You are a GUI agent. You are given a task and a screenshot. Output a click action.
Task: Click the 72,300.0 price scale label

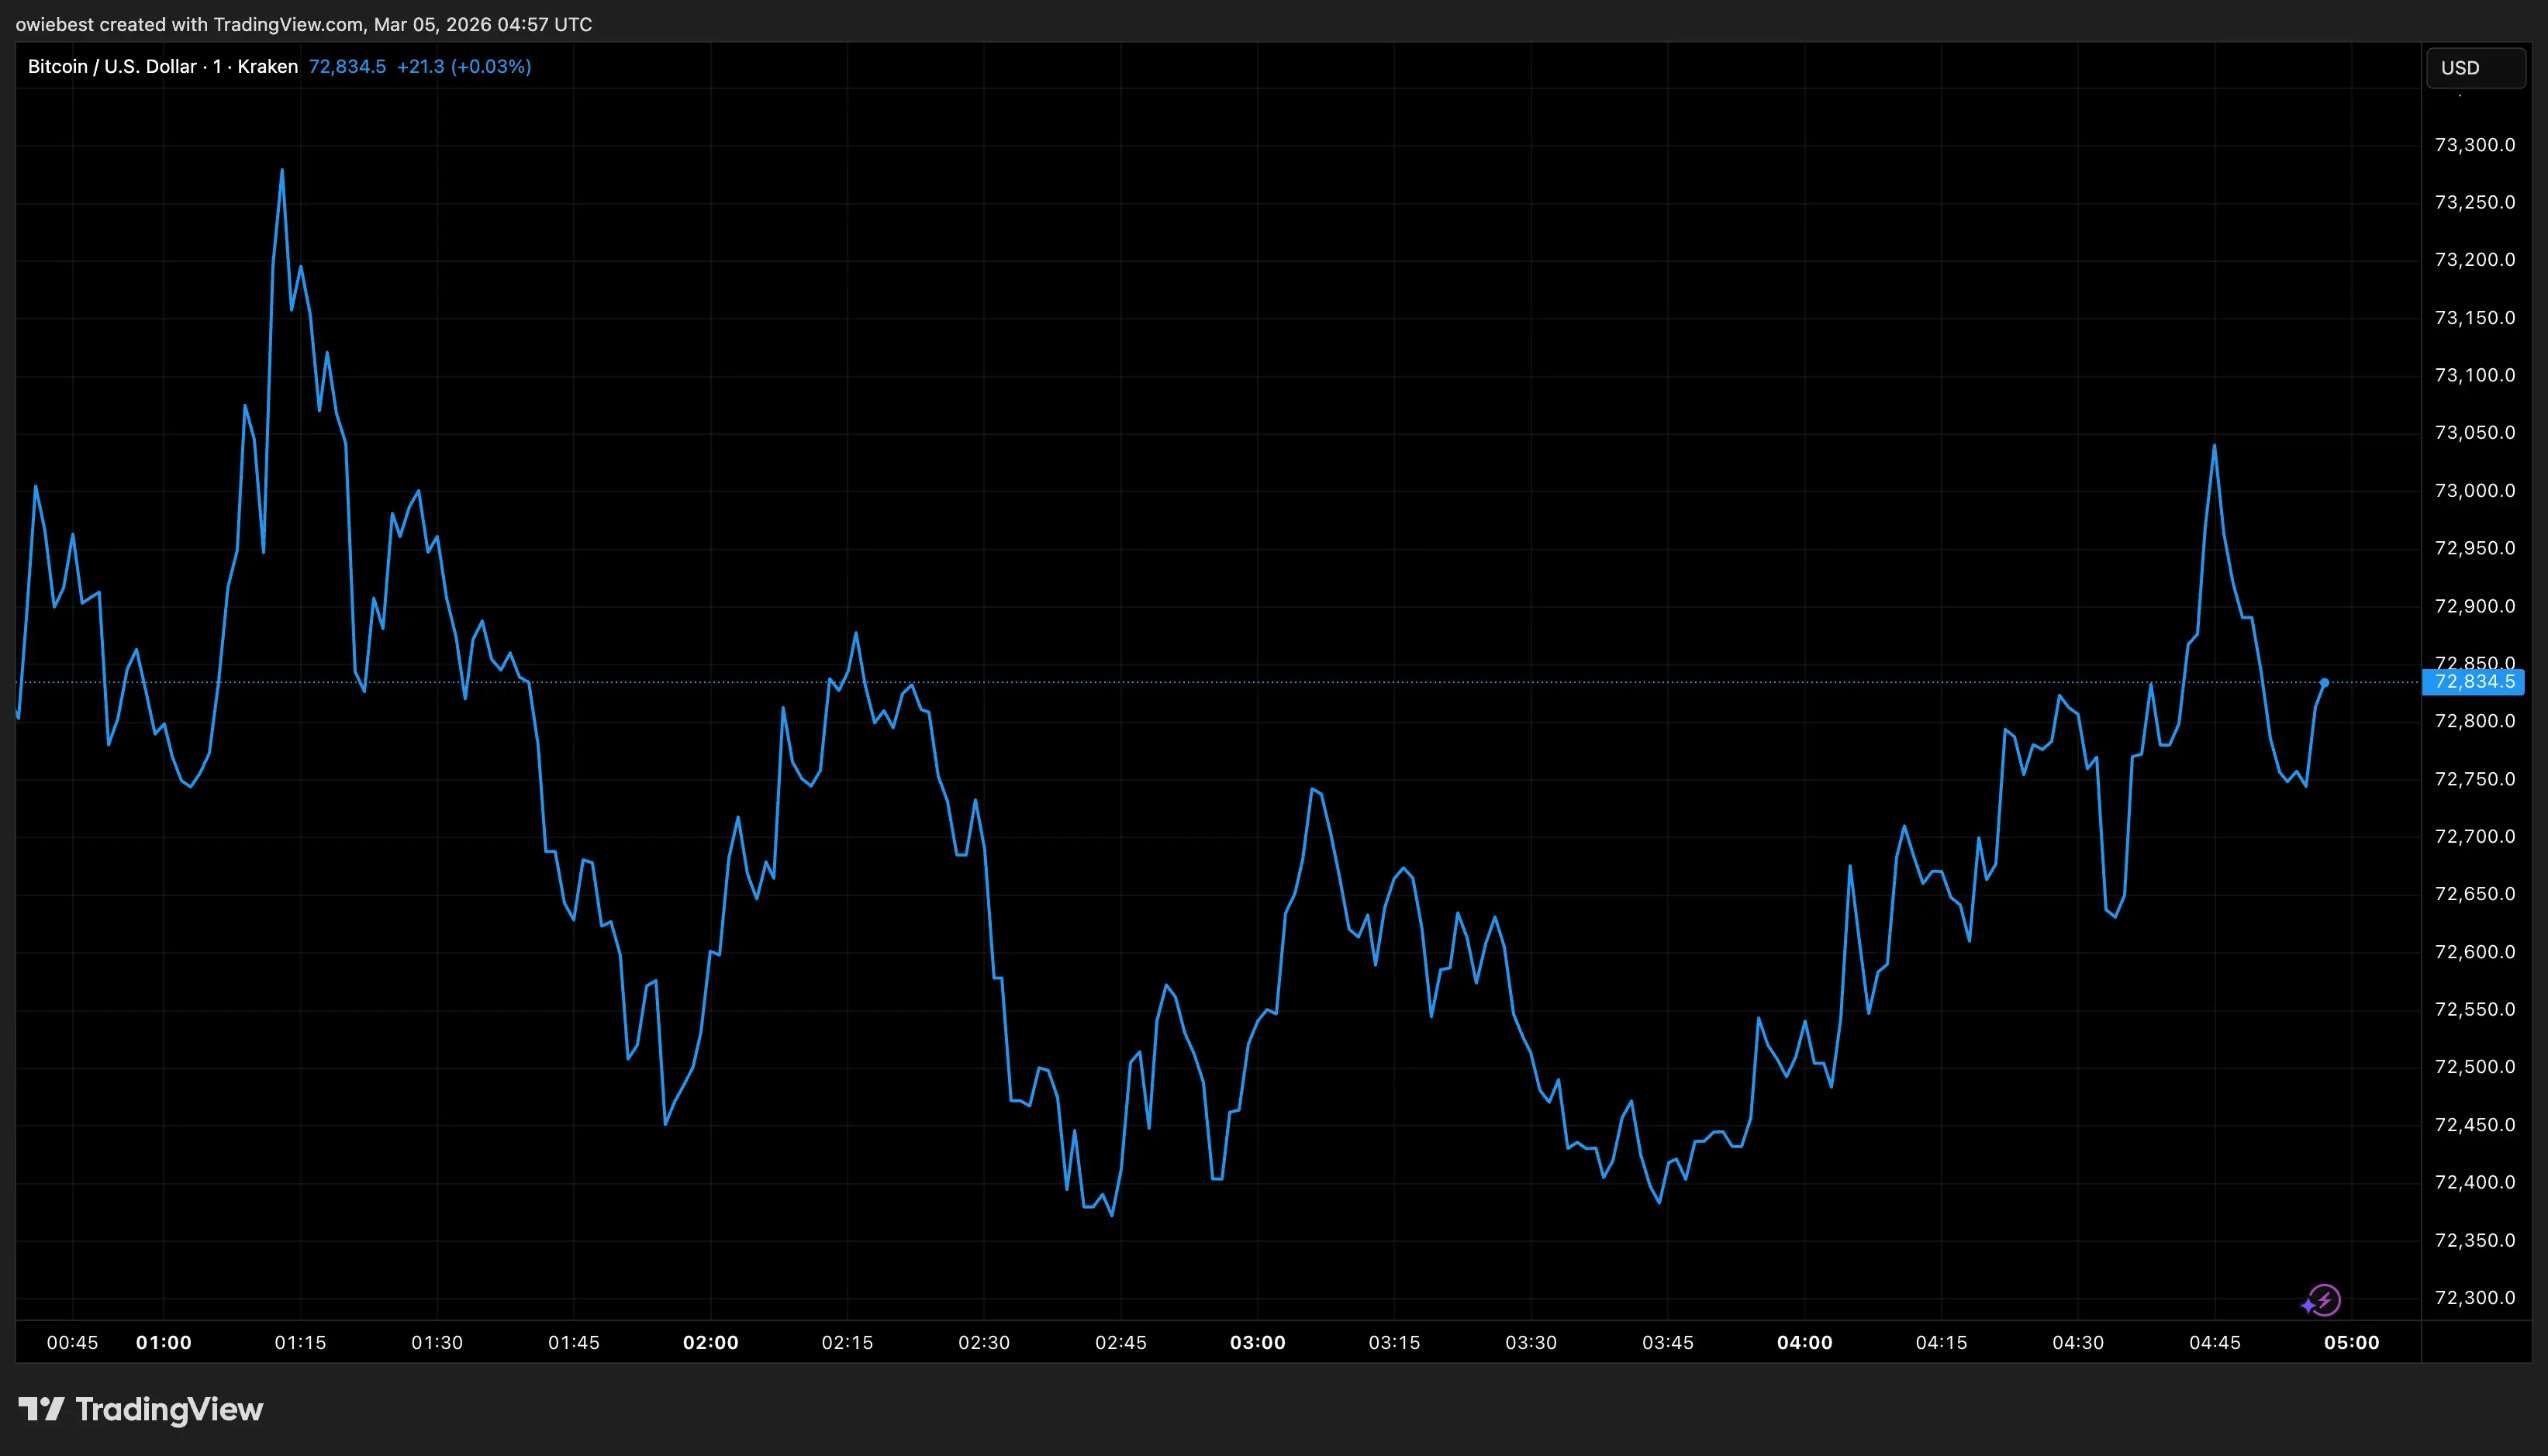point(2474,1298)
